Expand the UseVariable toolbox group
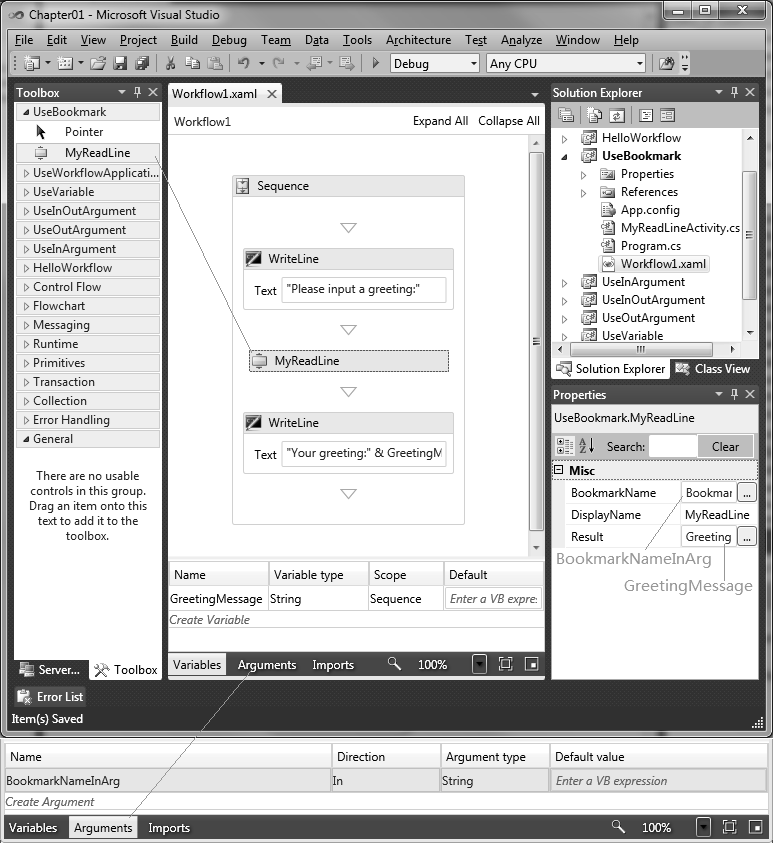This screenshot has height=843, width=773. pos(26,192)
